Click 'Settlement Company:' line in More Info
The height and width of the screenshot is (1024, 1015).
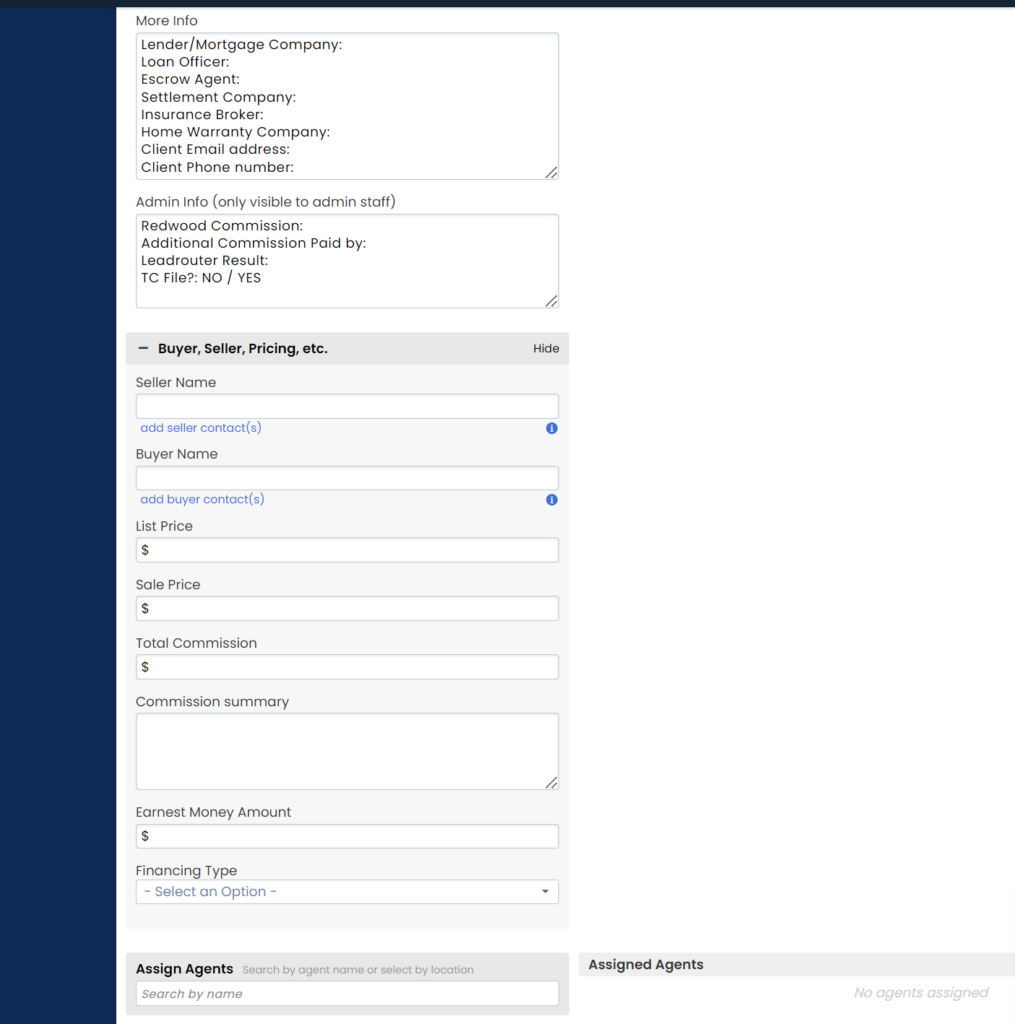(x=218, y=97)
